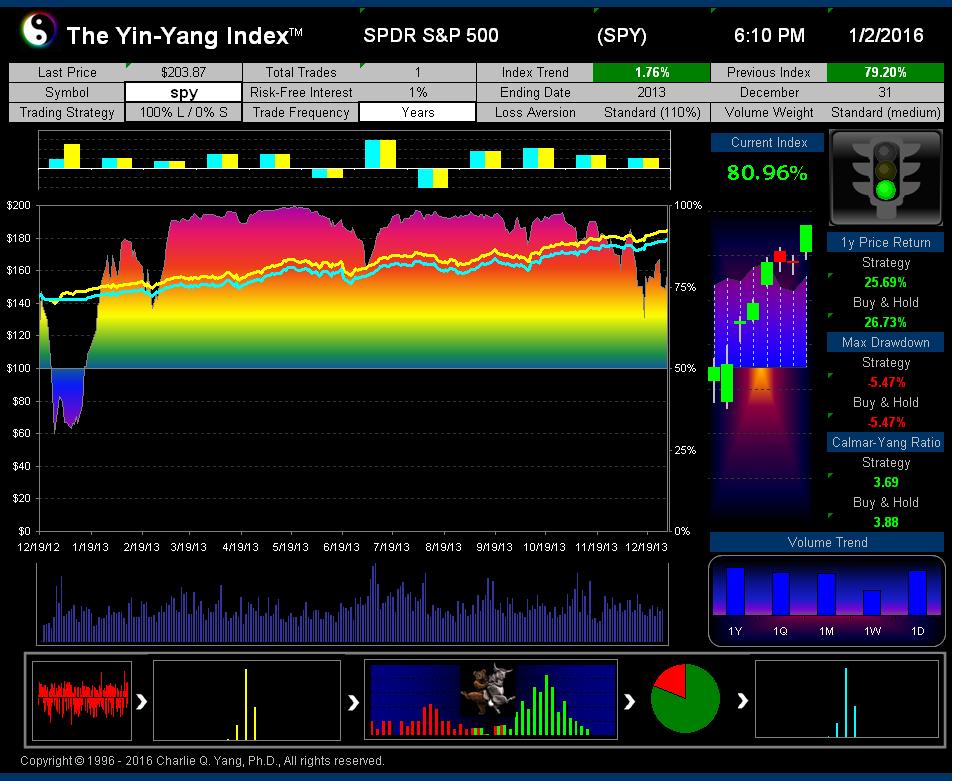Click the Risk-Free Interest 1% value
960x781 pixels.
(x=417, y=92)
